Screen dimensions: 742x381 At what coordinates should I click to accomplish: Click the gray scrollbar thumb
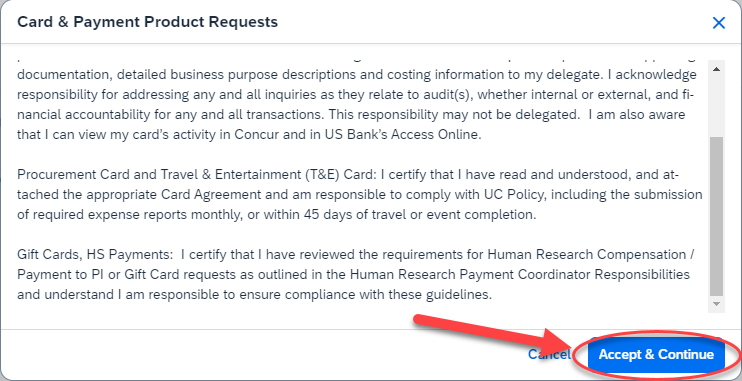click(x=716, y=215)
